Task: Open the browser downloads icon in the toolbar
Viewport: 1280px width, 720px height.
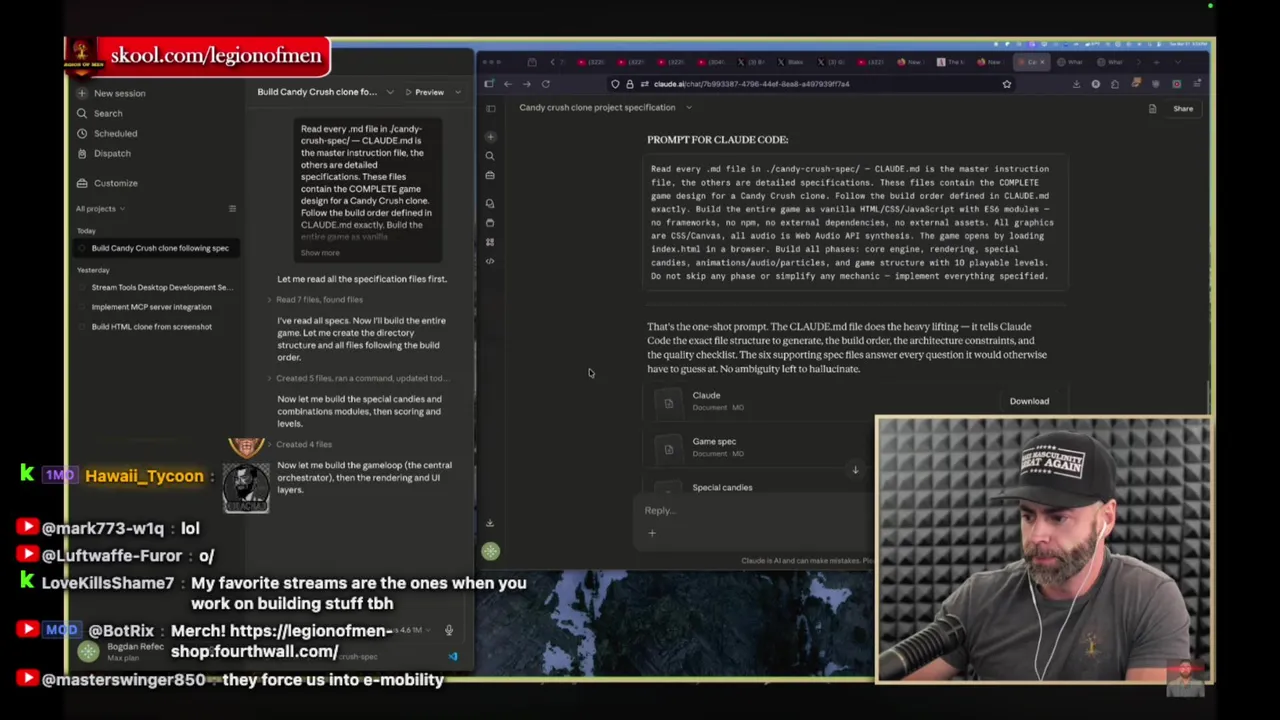Action: (1076, 84)
